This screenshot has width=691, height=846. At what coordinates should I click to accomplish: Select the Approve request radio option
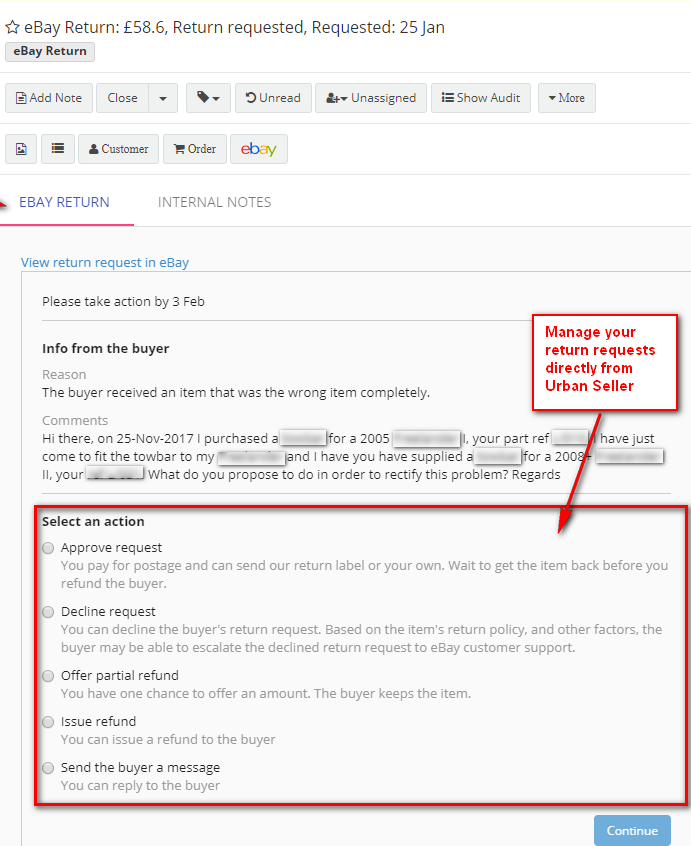(49, 548)
